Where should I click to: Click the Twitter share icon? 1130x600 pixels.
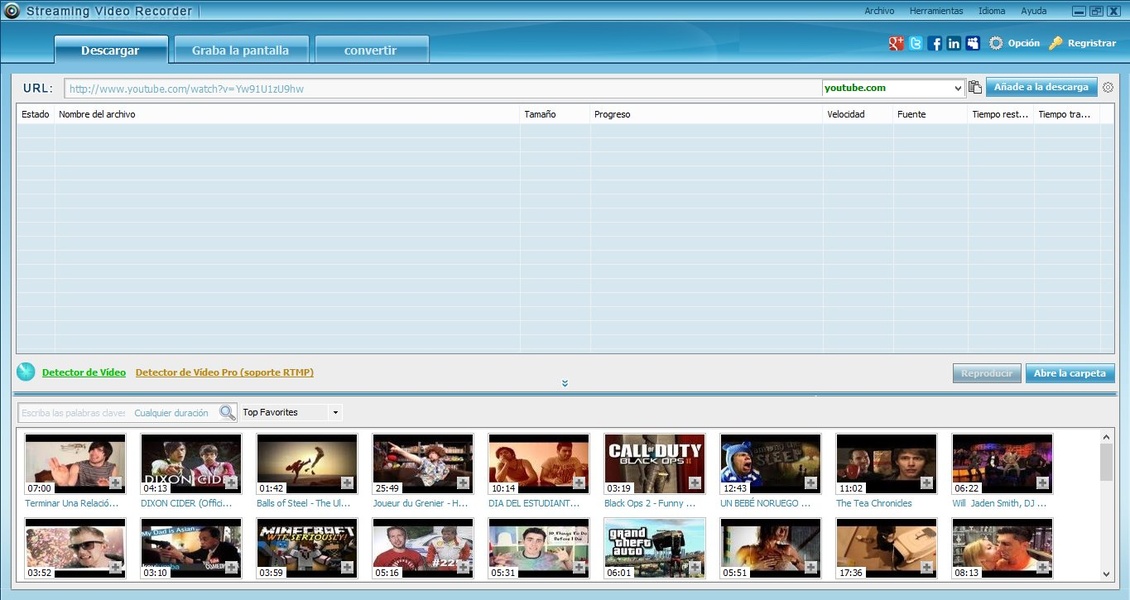(x=916, y=43)
